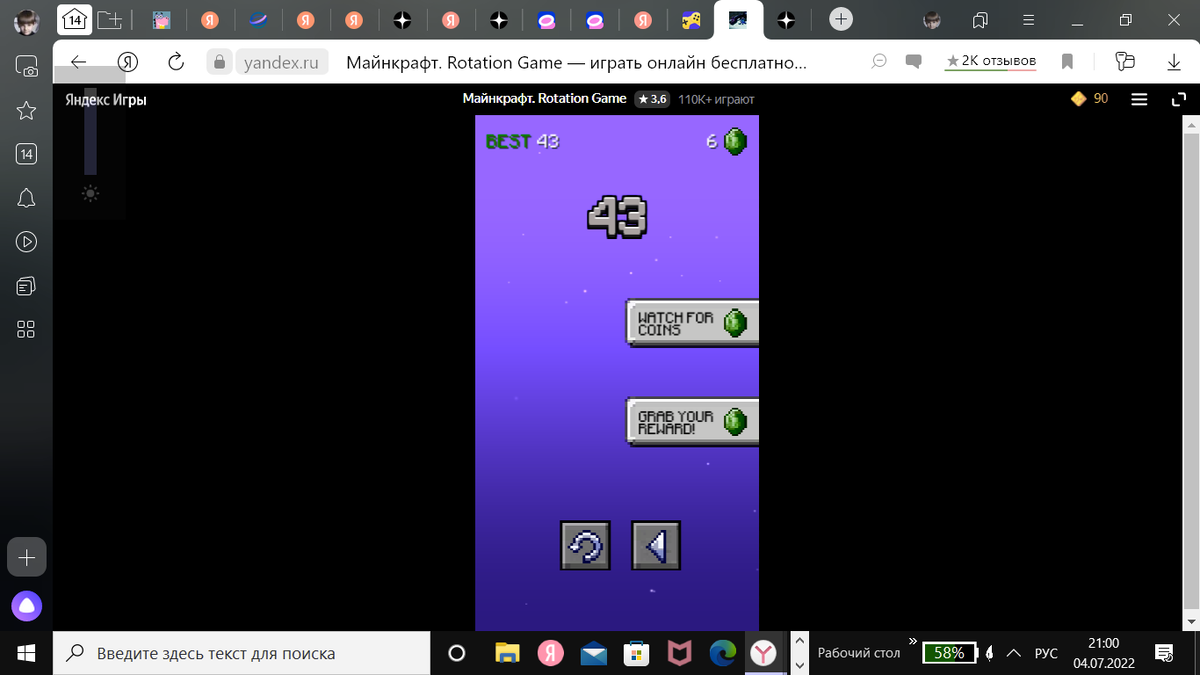Switch to the tab with blue planet favicon
Screen dimensions: 1200x675
(x=258, y=19)
